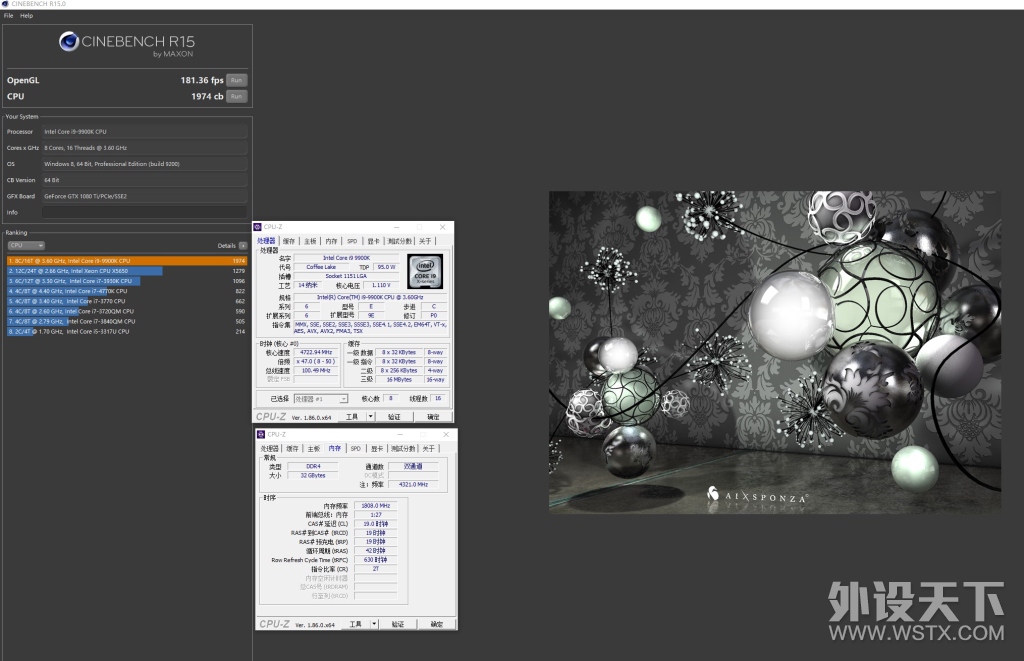Click the AIXSPONZA rendered scene image
Image resolution: width=1024 pixels, height=661 pixels.
pyautogui.click(x=775, y=352)
